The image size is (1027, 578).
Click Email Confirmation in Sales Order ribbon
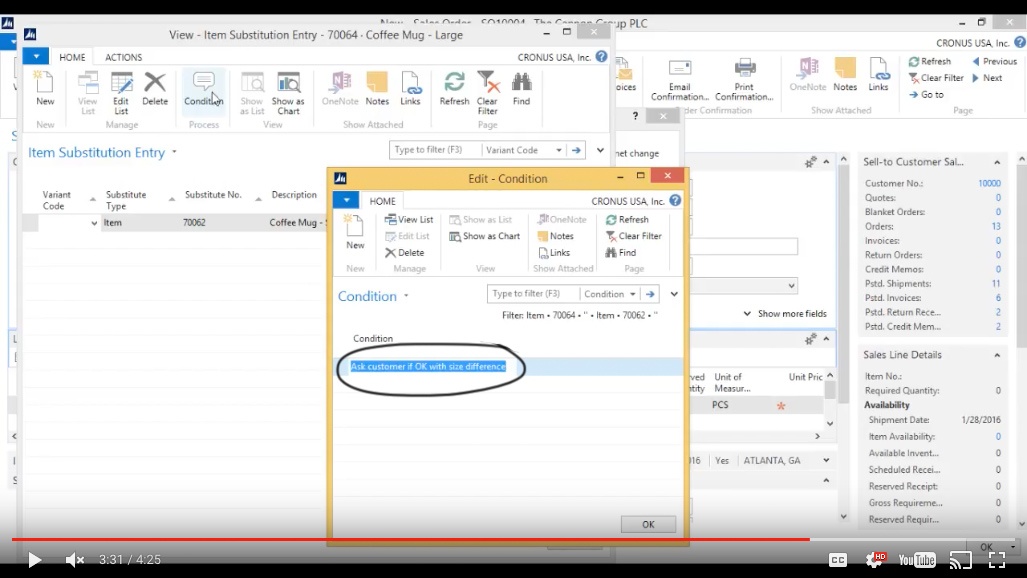680,81
